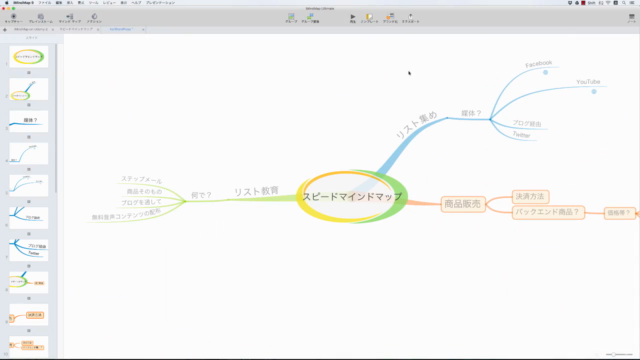Switch to Brainstorm (ブレインストーム) view
The width and height of the screenshot is (640, 360).
pos(40,18)
